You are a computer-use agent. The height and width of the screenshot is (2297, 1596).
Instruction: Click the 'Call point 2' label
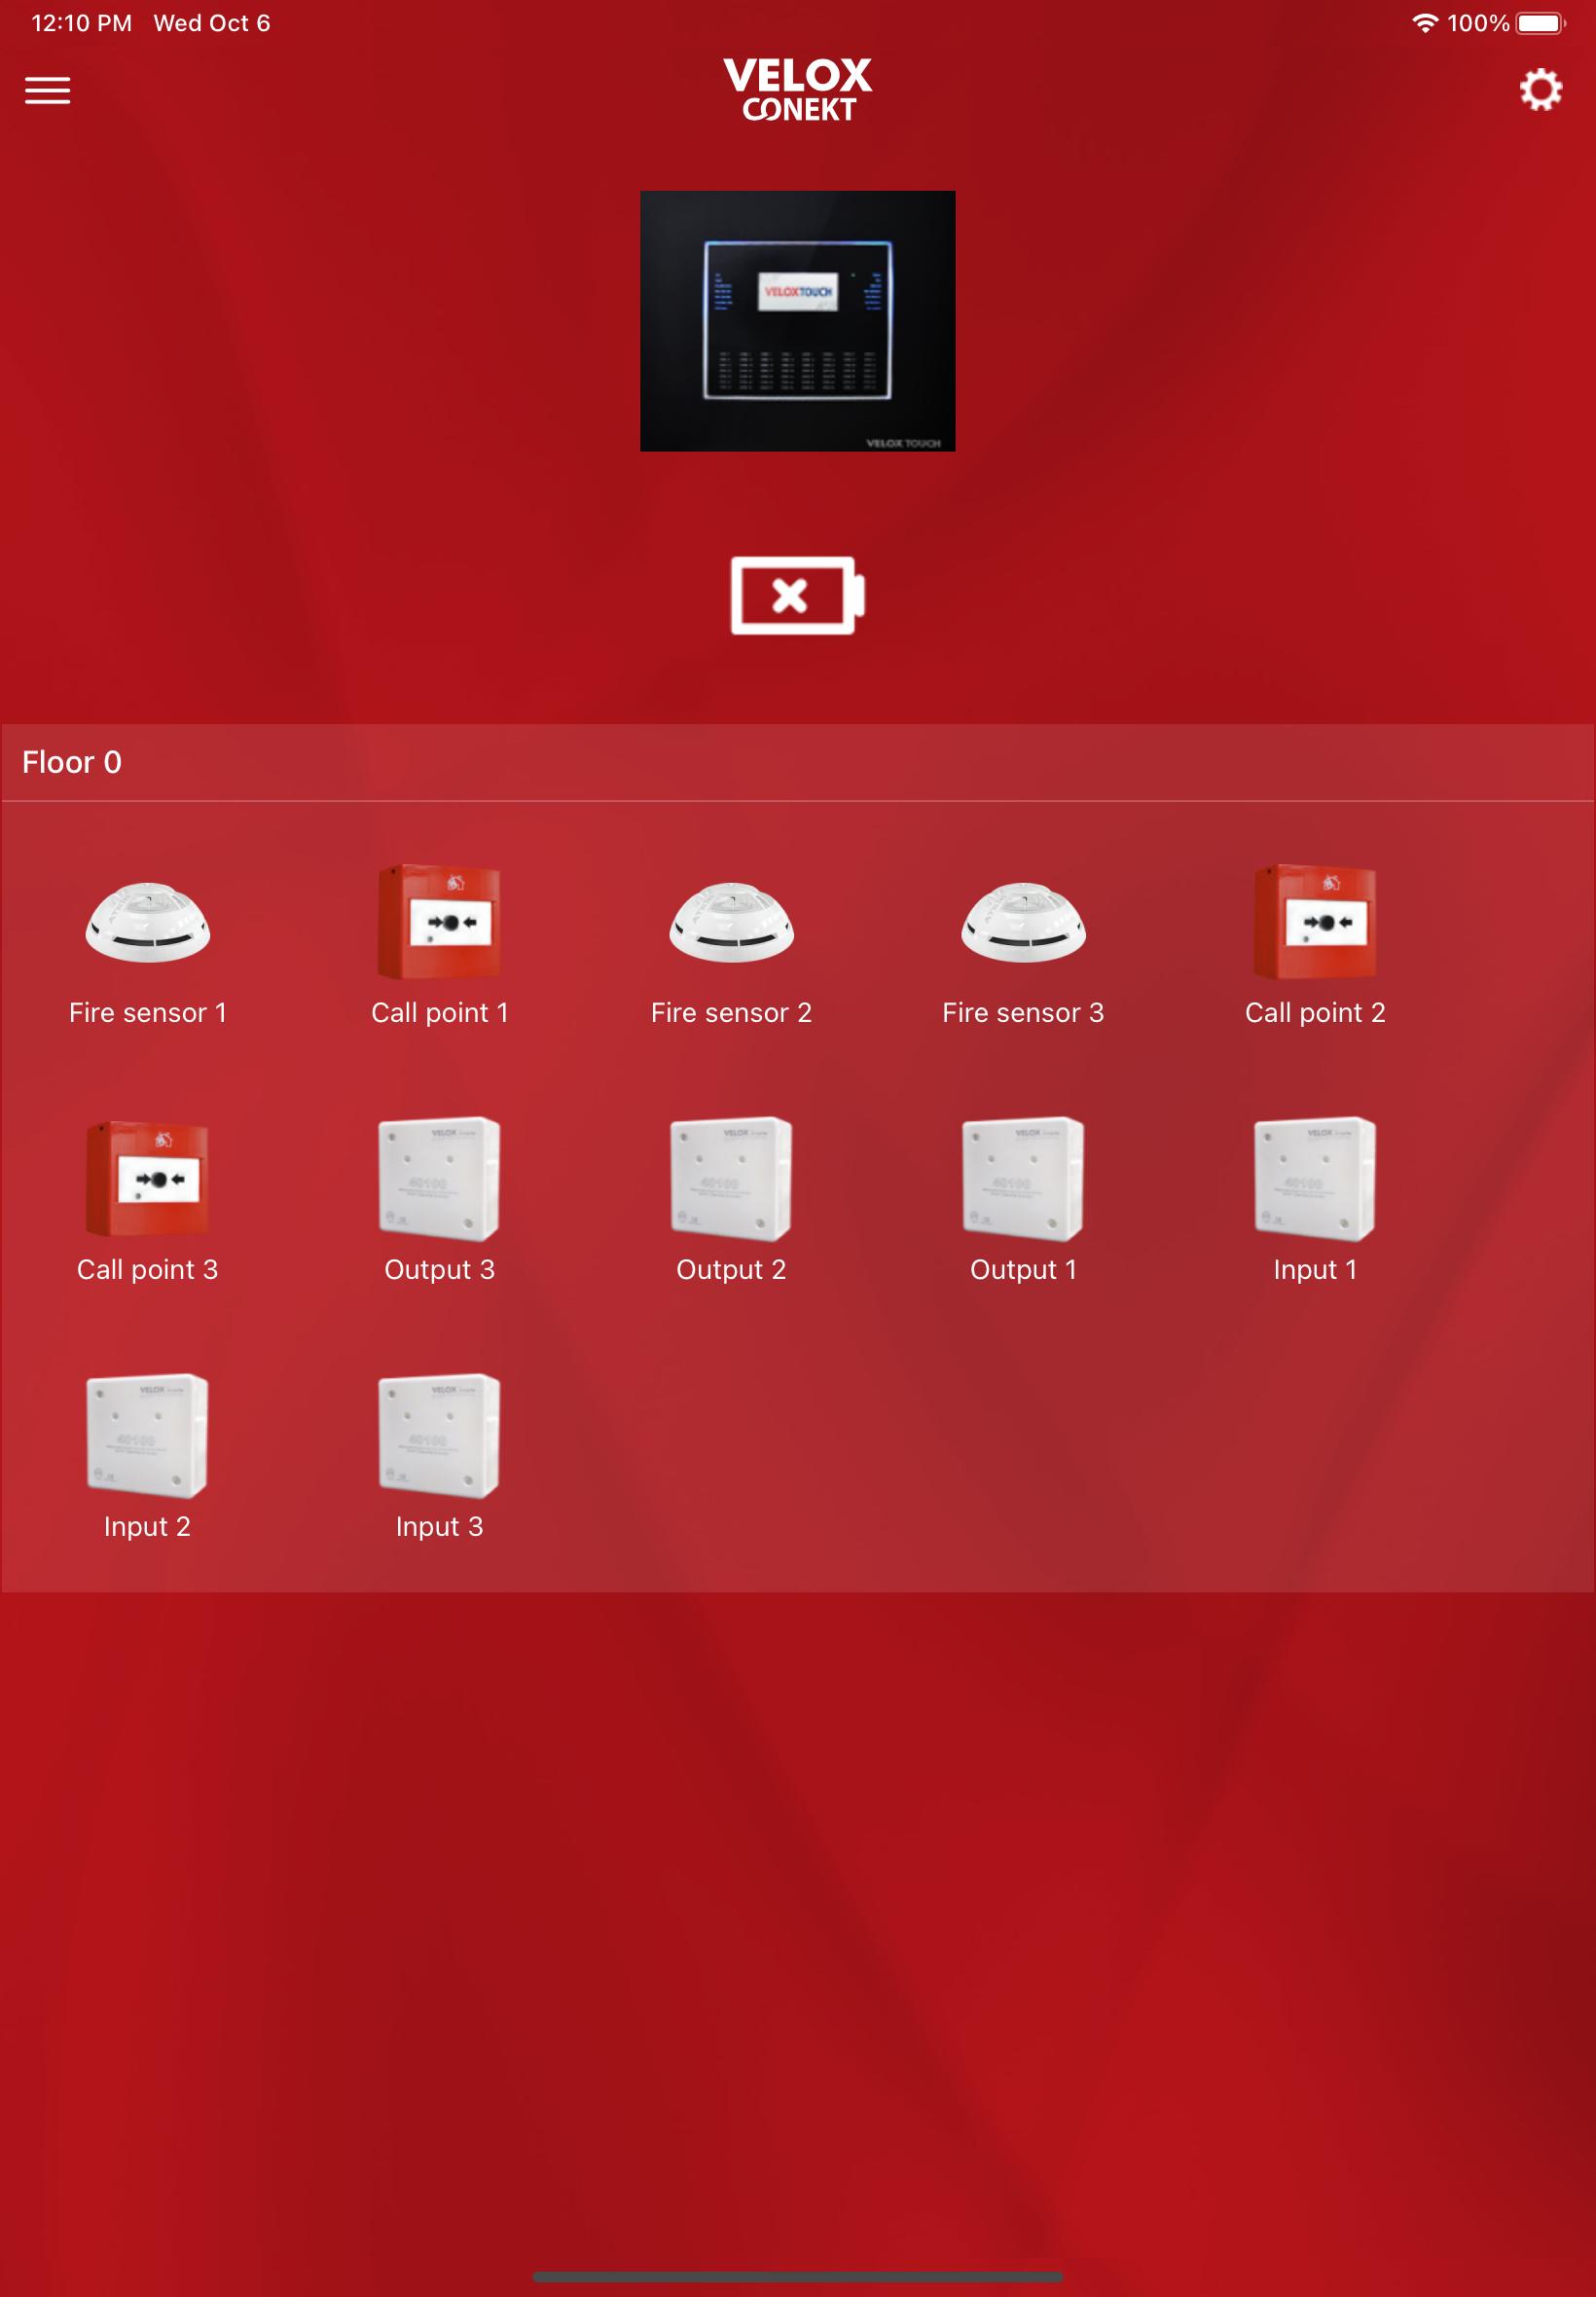point(1315,1013)
